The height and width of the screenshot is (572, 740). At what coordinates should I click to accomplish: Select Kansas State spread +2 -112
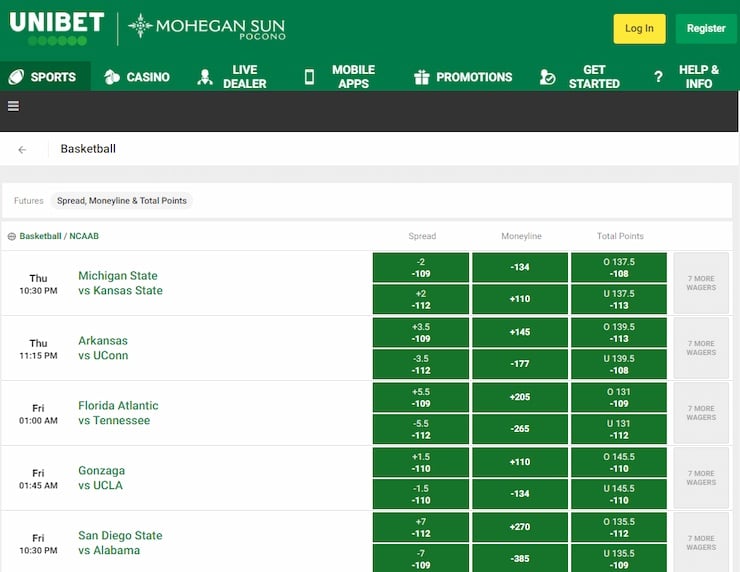421,299
